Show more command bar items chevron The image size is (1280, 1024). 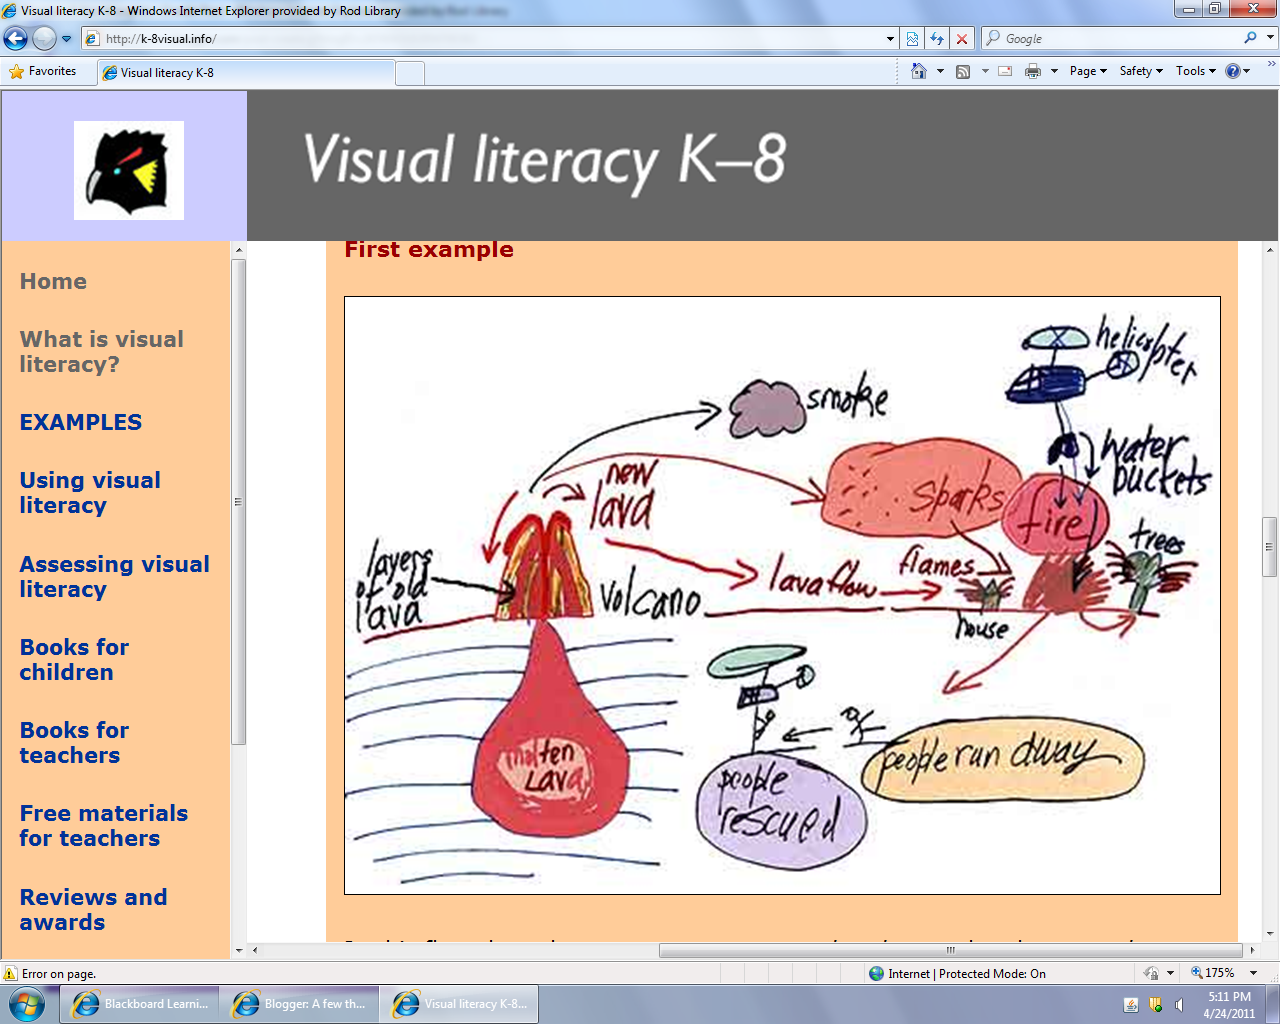(x=1271, y=64)
